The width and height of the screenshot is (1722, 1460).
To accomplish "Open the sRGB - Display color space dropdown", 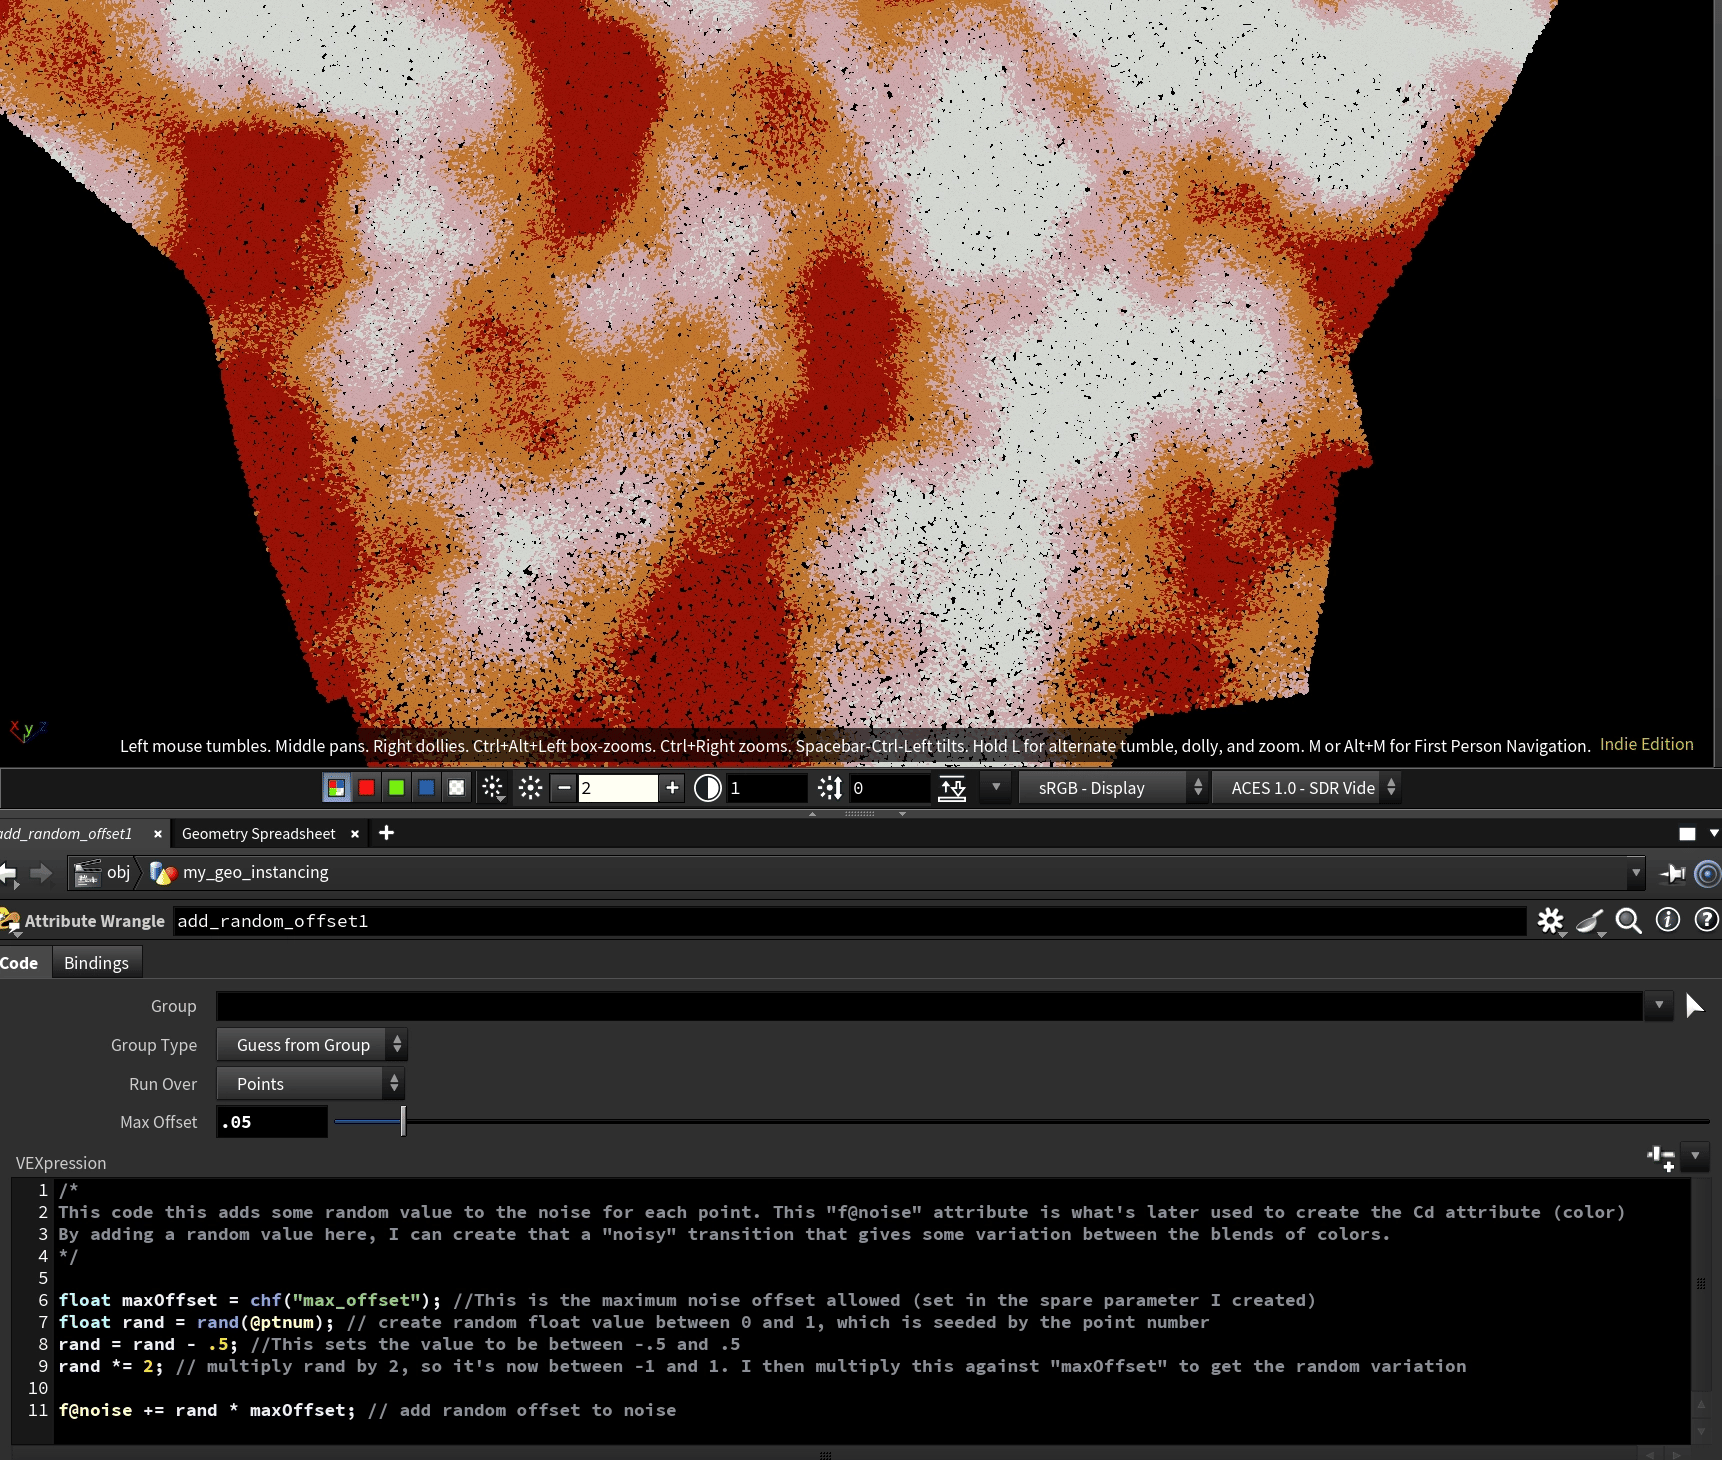I will (x=1112, y=788).
